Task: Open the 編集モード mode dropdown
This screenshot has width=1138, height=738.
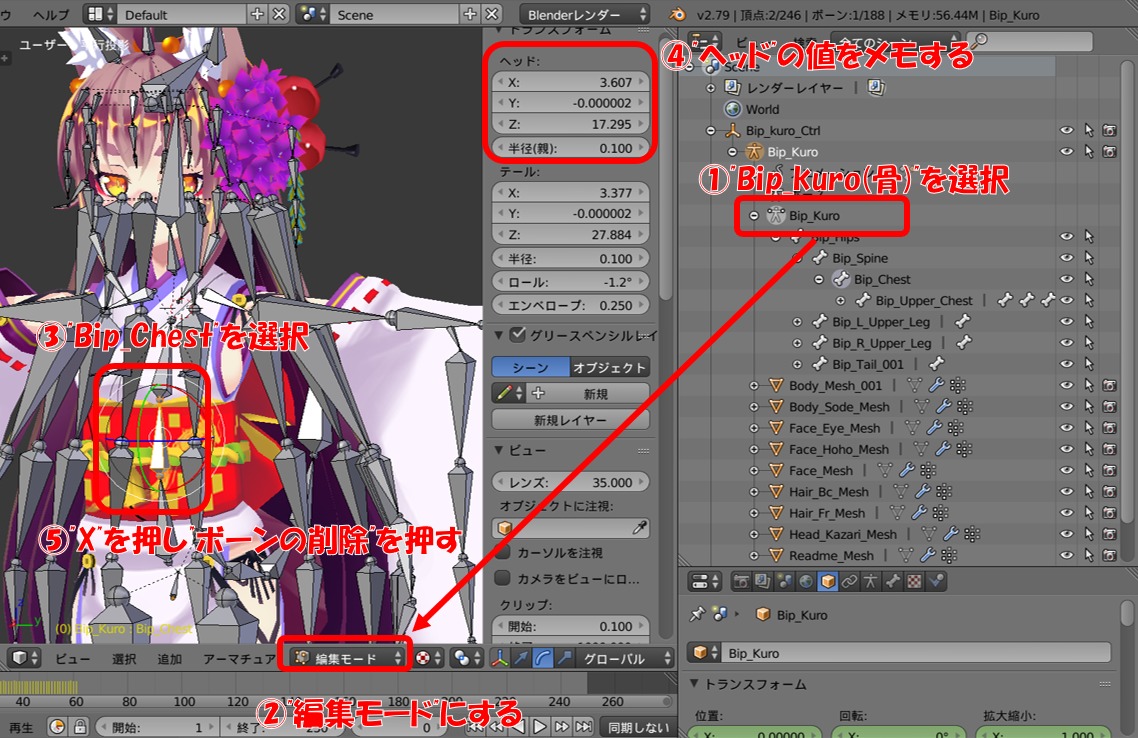Action: pyautogui.click(x=346, y=658)
